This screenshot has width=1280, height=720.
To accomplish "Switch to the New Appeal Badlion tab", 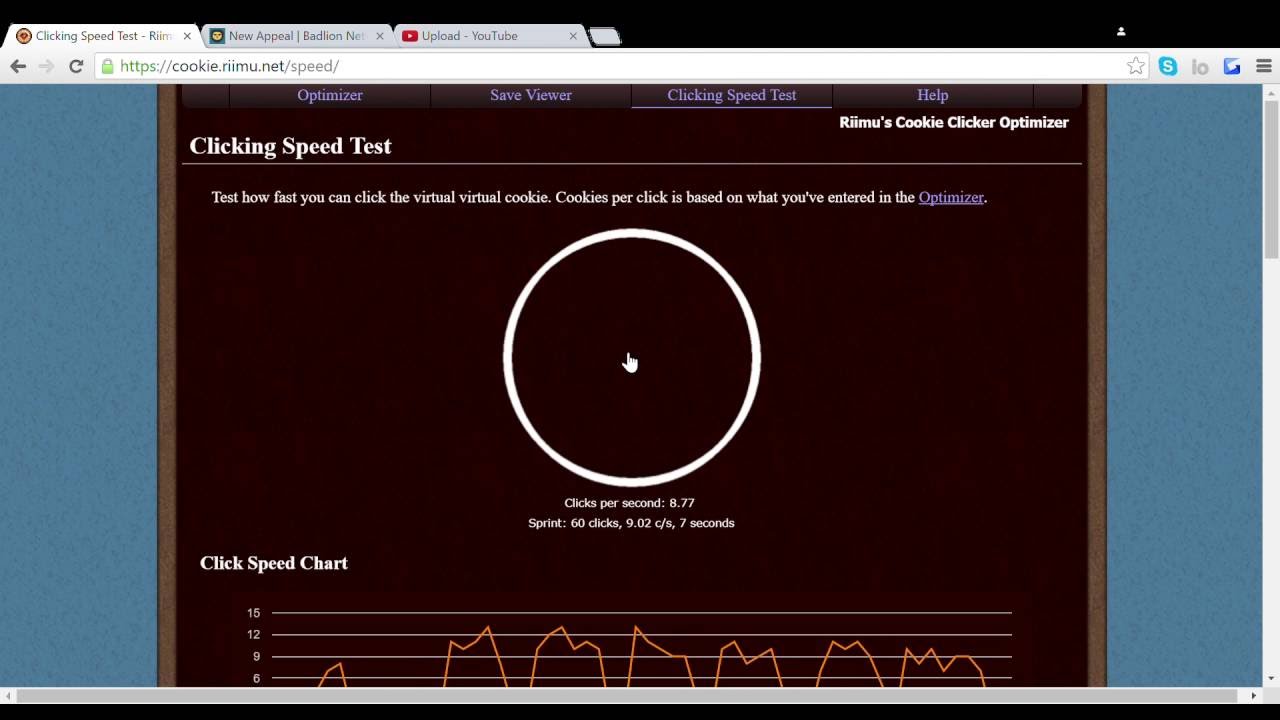I will (x=296, y=36).
